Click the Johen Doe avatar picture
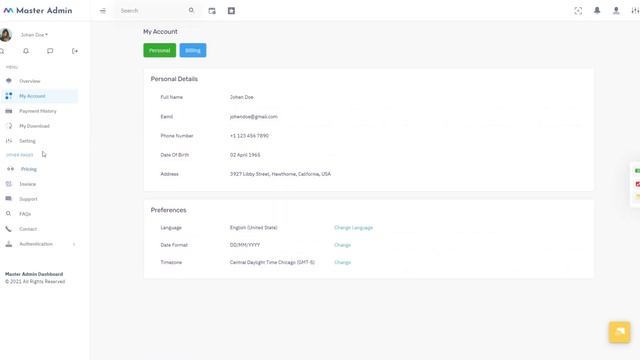The image size is (640, 360). point(6,35)
